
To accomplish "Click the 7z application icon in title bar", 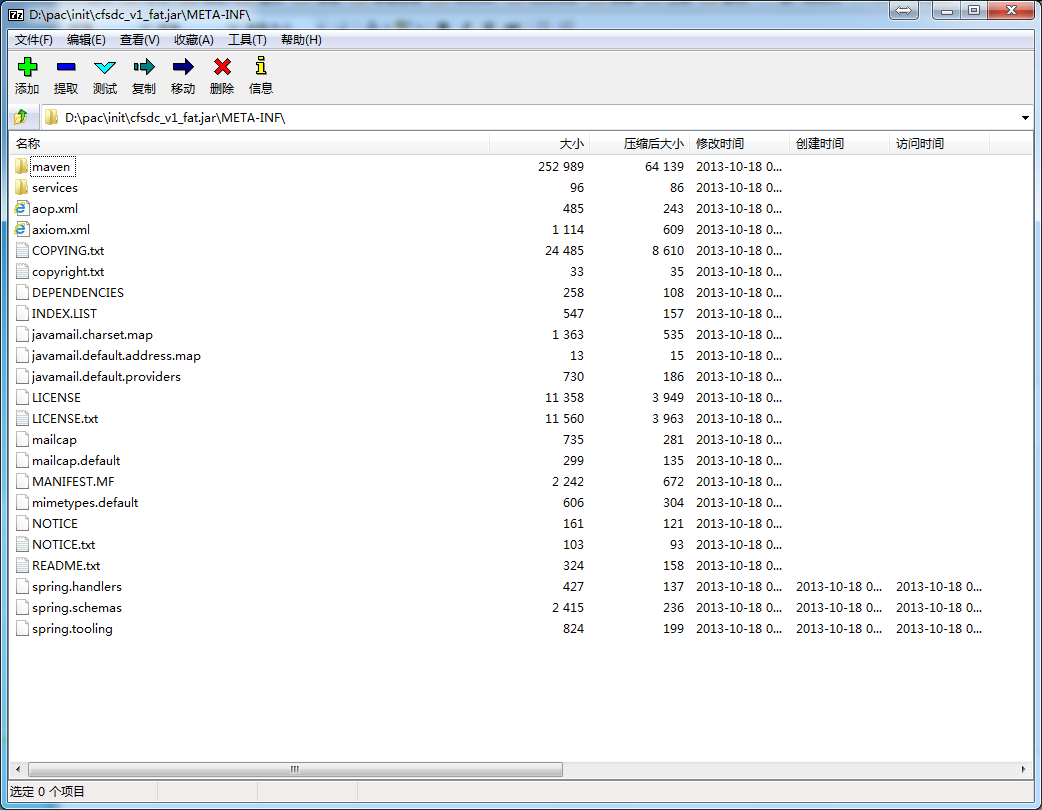I will pyautogui.click(x=16, y=14).
